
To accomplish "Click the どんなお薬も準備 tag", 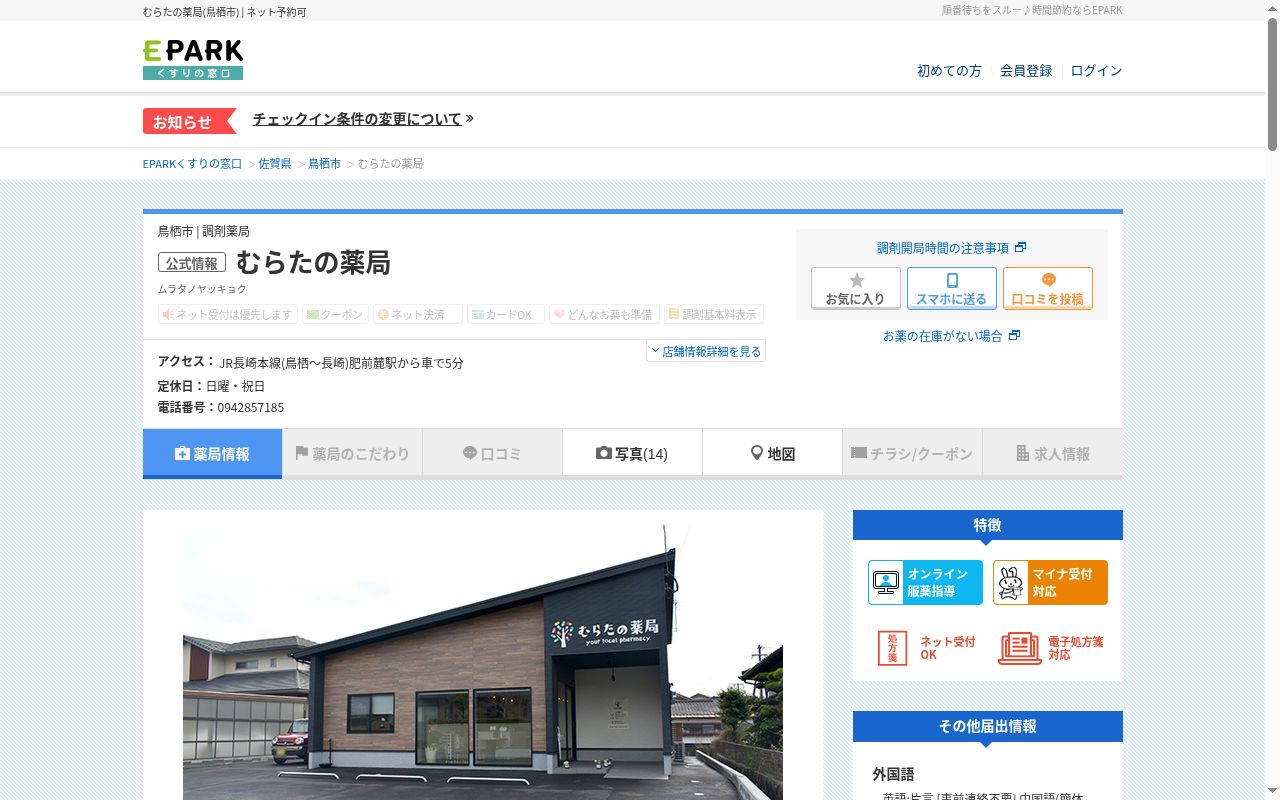I will [x=604, y=314].
